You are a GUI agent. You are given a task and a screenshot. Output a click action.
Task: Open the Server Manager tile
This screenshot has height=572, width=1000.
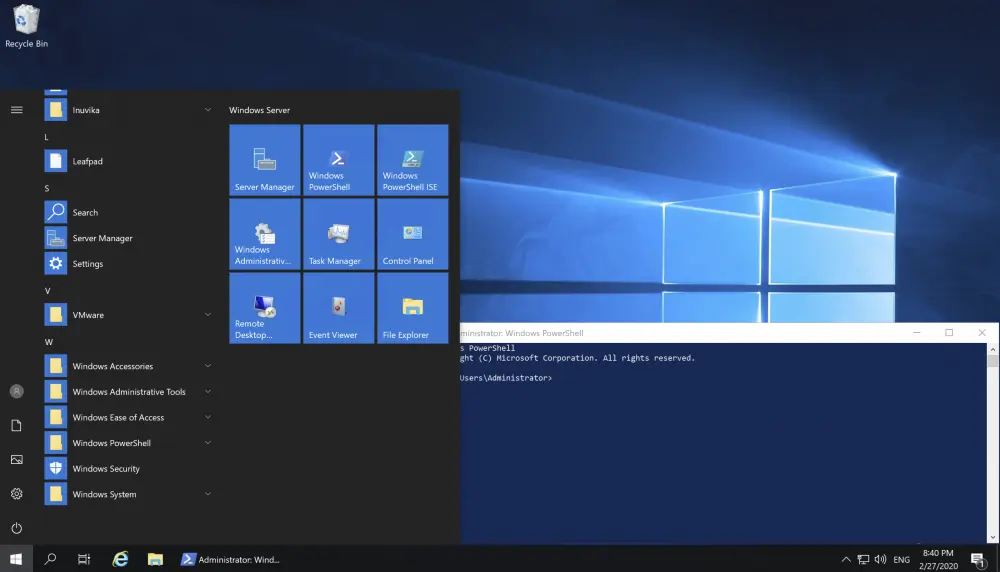coord(265,160)
